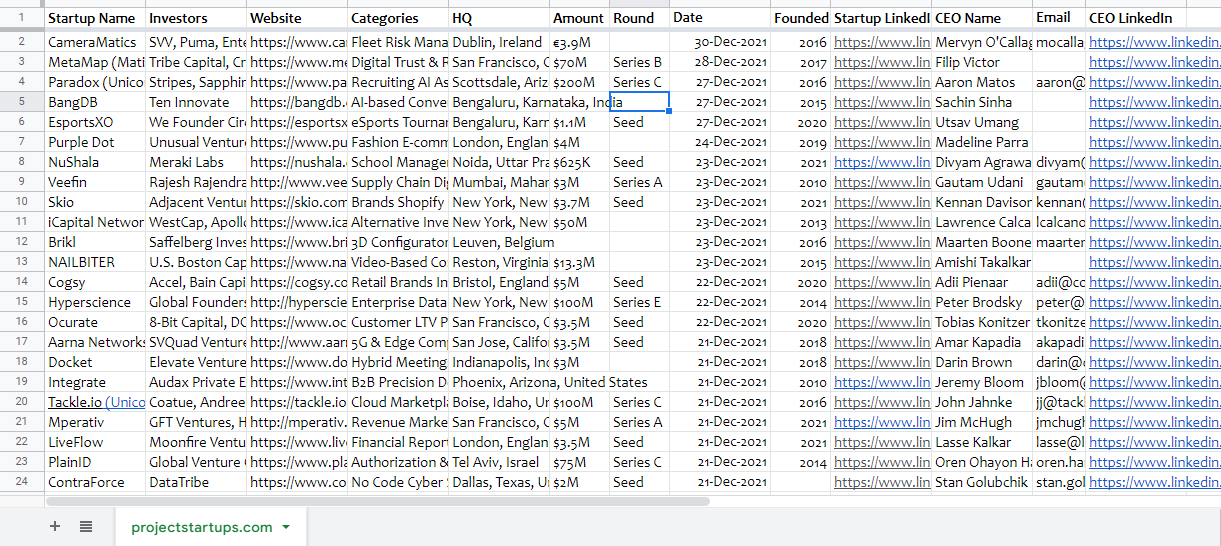This screenshot has height=546, width=1221.
Task: Select the Tel Aviv, Israel HQ cell
Action: (499, 462)
